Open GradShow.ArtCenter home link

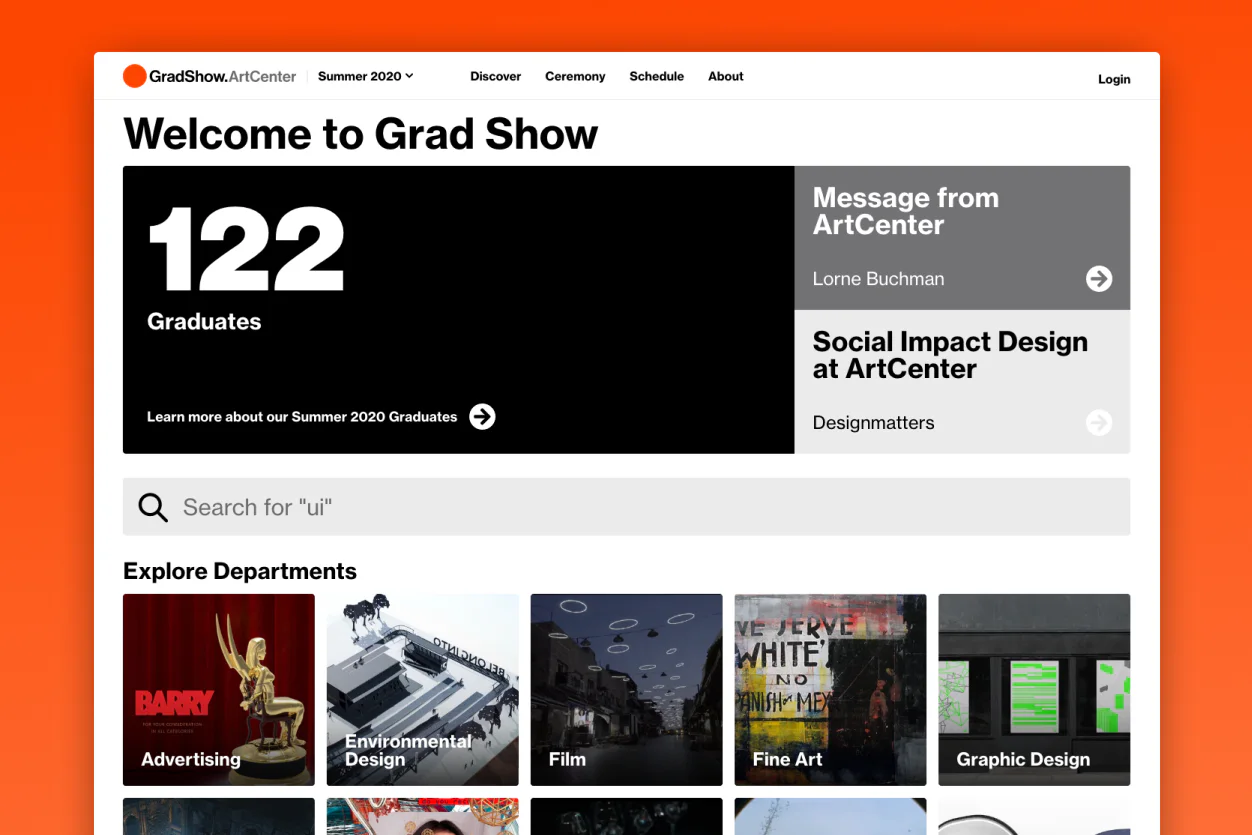210,76
